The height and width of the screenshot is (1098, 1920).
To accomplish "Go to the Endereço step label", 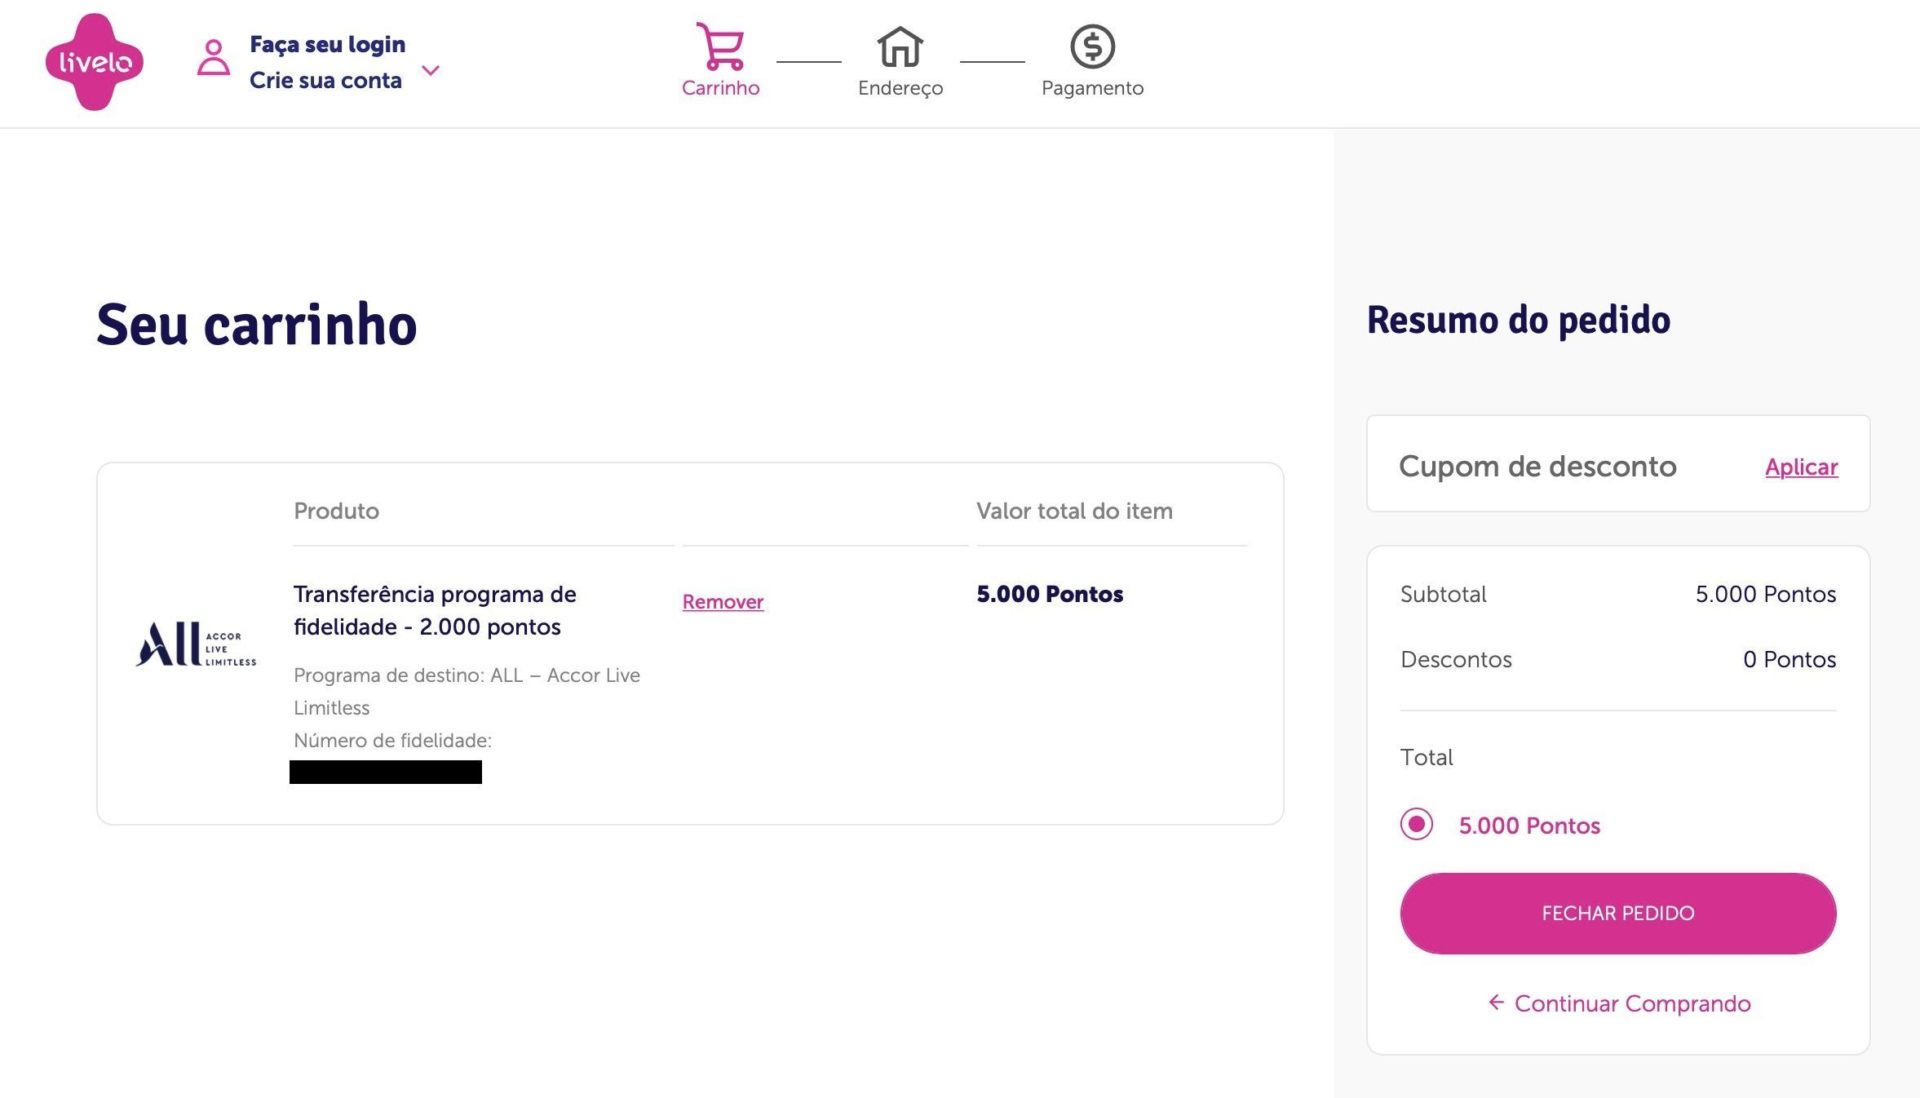I will tap(900, 88).
